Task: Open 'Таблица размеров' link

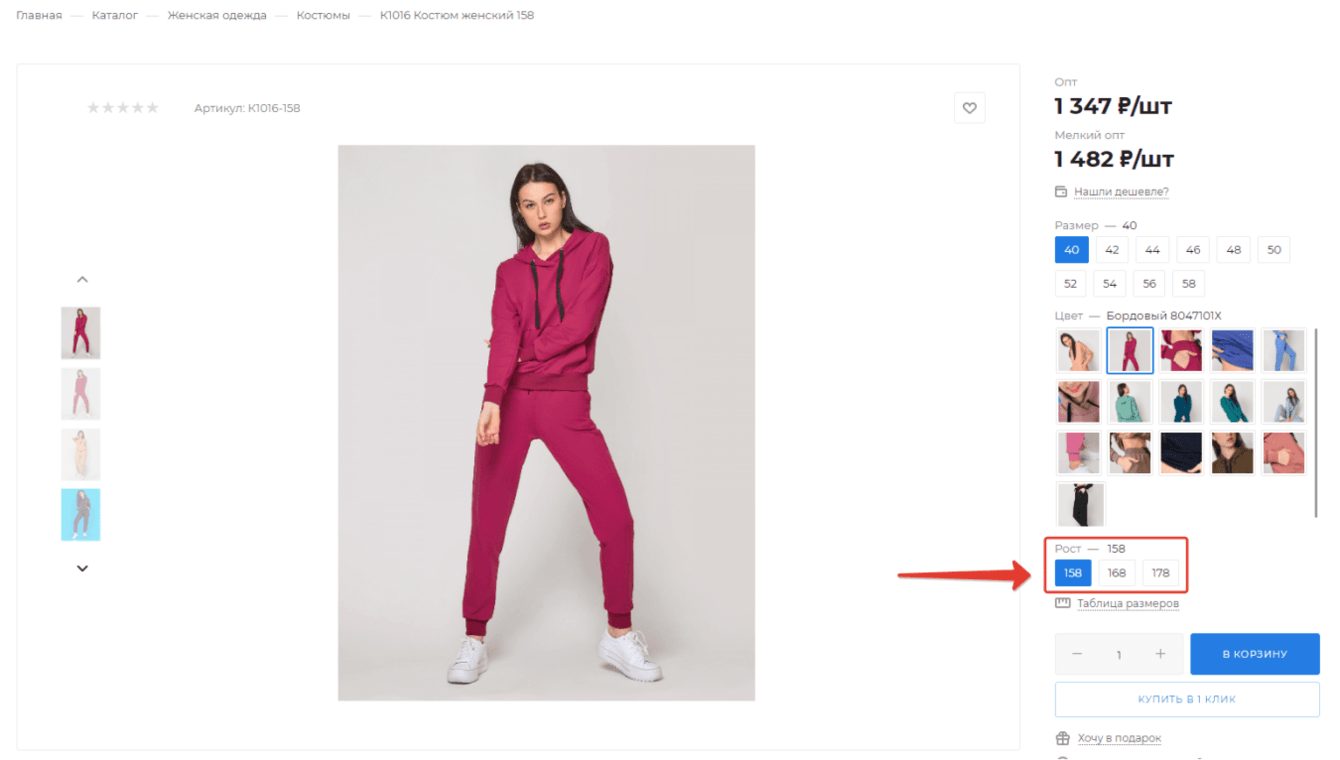Action: (x=1127, y=603)
